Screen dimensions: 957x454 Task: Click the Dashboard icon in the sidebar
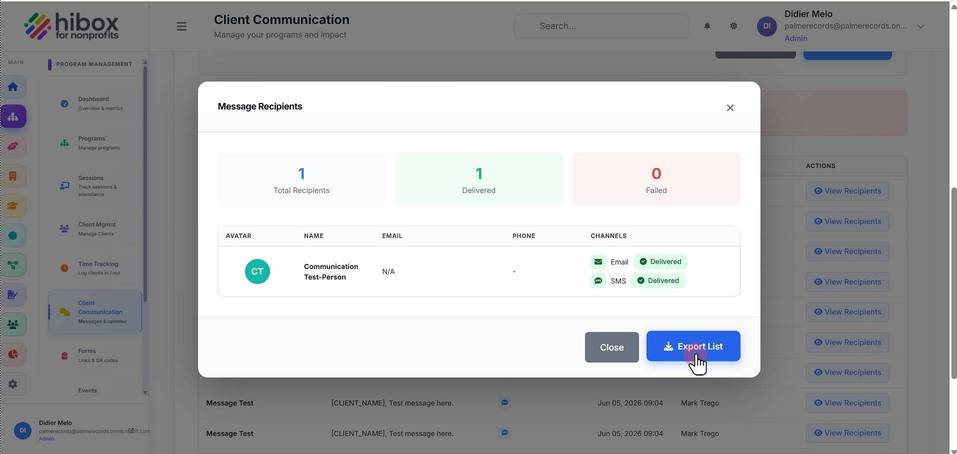point(65,104)
